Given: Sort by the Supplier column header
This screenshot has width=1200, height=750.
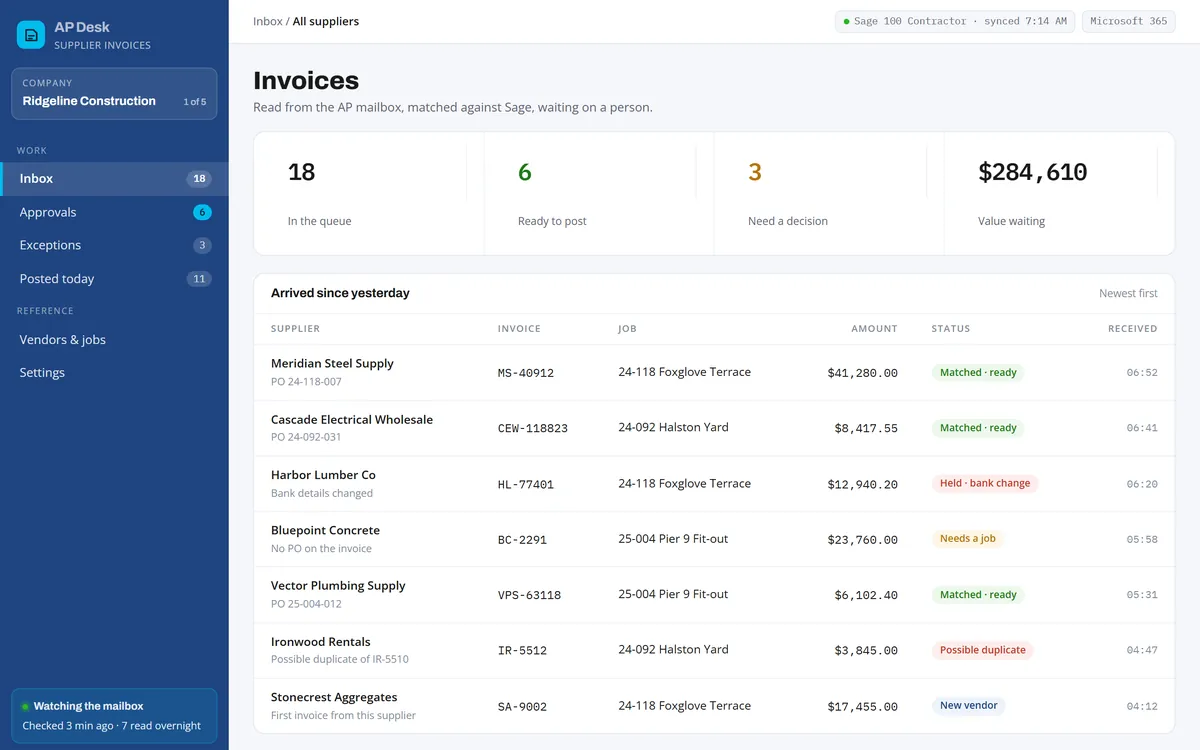Looking at the screenshot, I should tap(295, 329).
